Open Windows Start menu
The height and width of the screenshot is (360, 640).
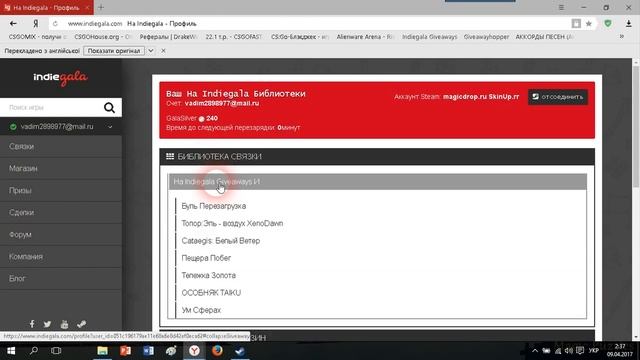click(x=11, y=351)
